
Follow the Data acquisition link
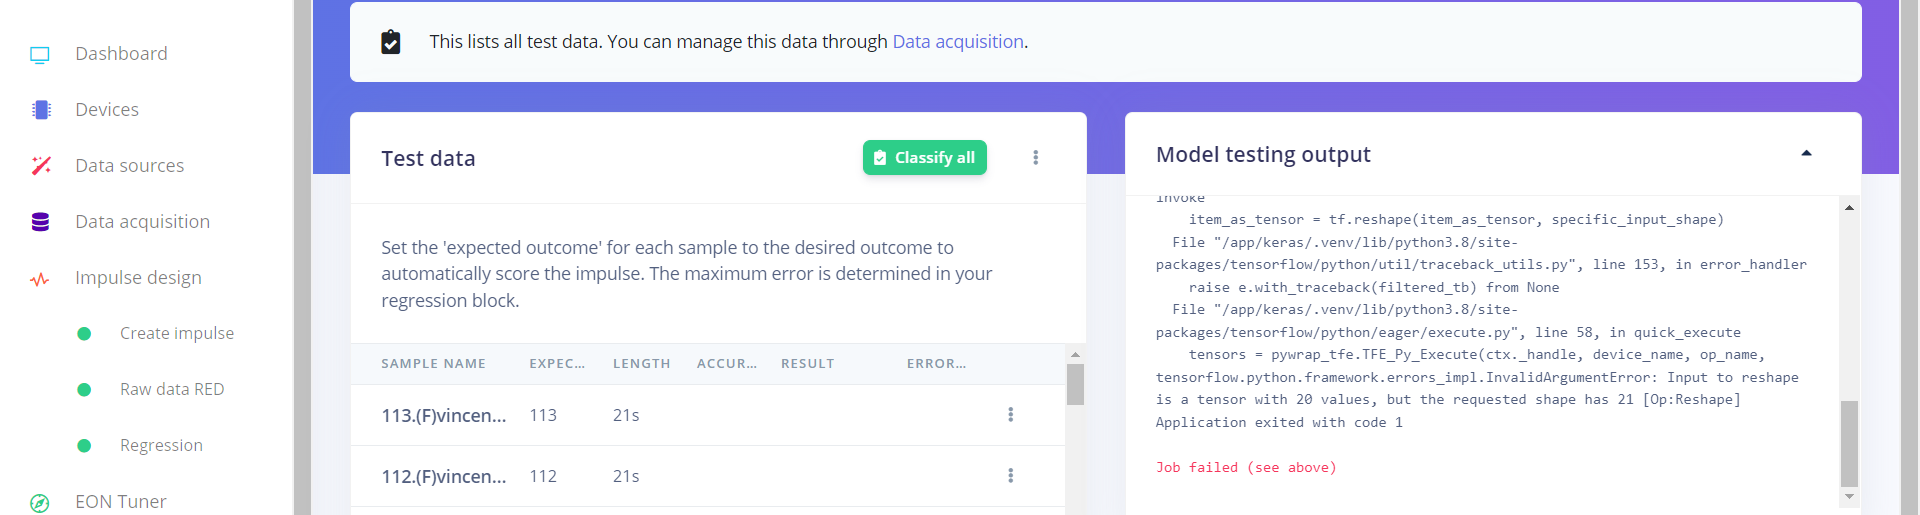click(x=958, y=42)
